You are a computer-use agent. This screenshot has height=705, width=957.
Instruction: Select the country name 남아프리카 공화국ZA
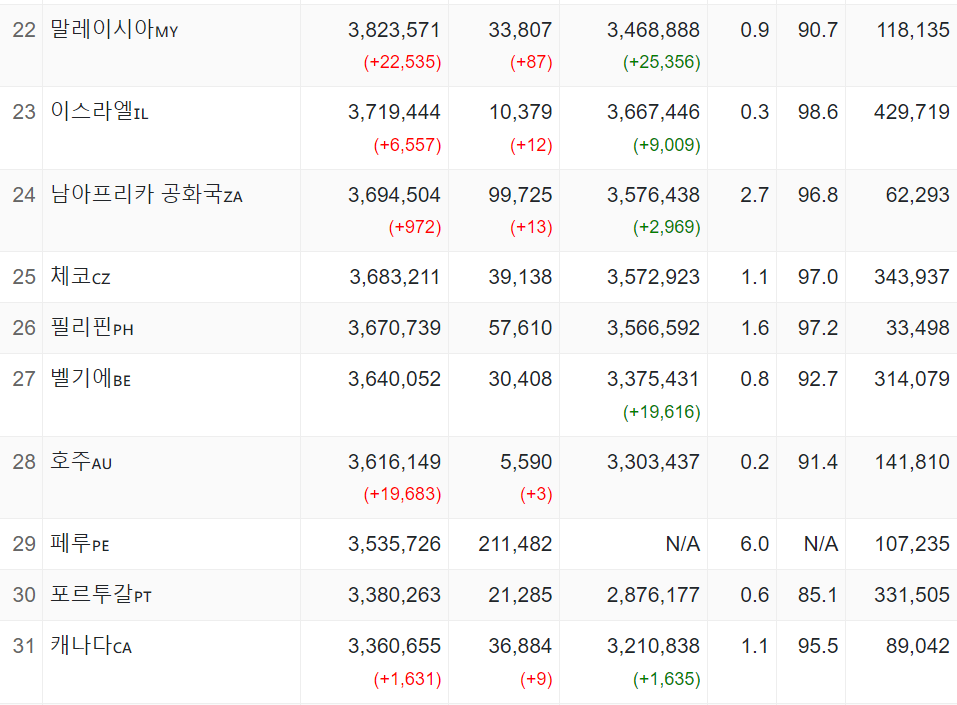point(146,194)
